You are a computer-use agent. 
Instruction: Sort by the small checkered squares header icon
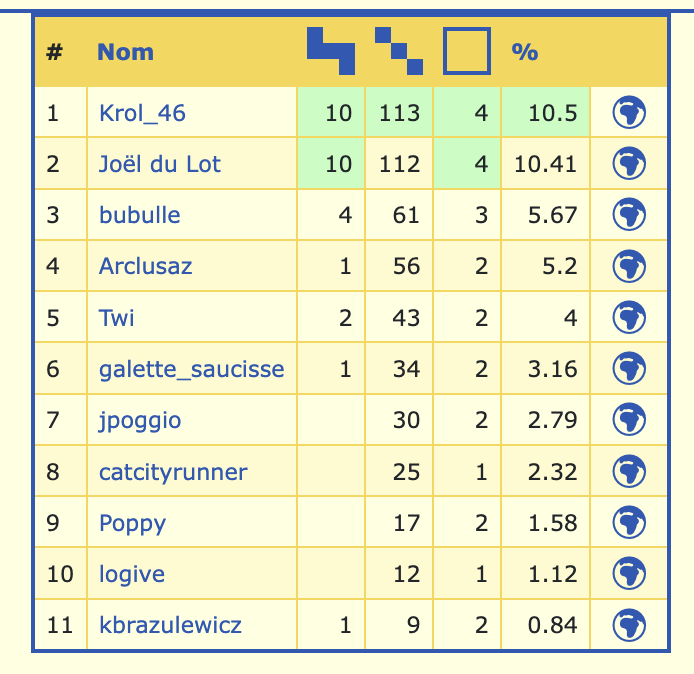tap(398, 51)
